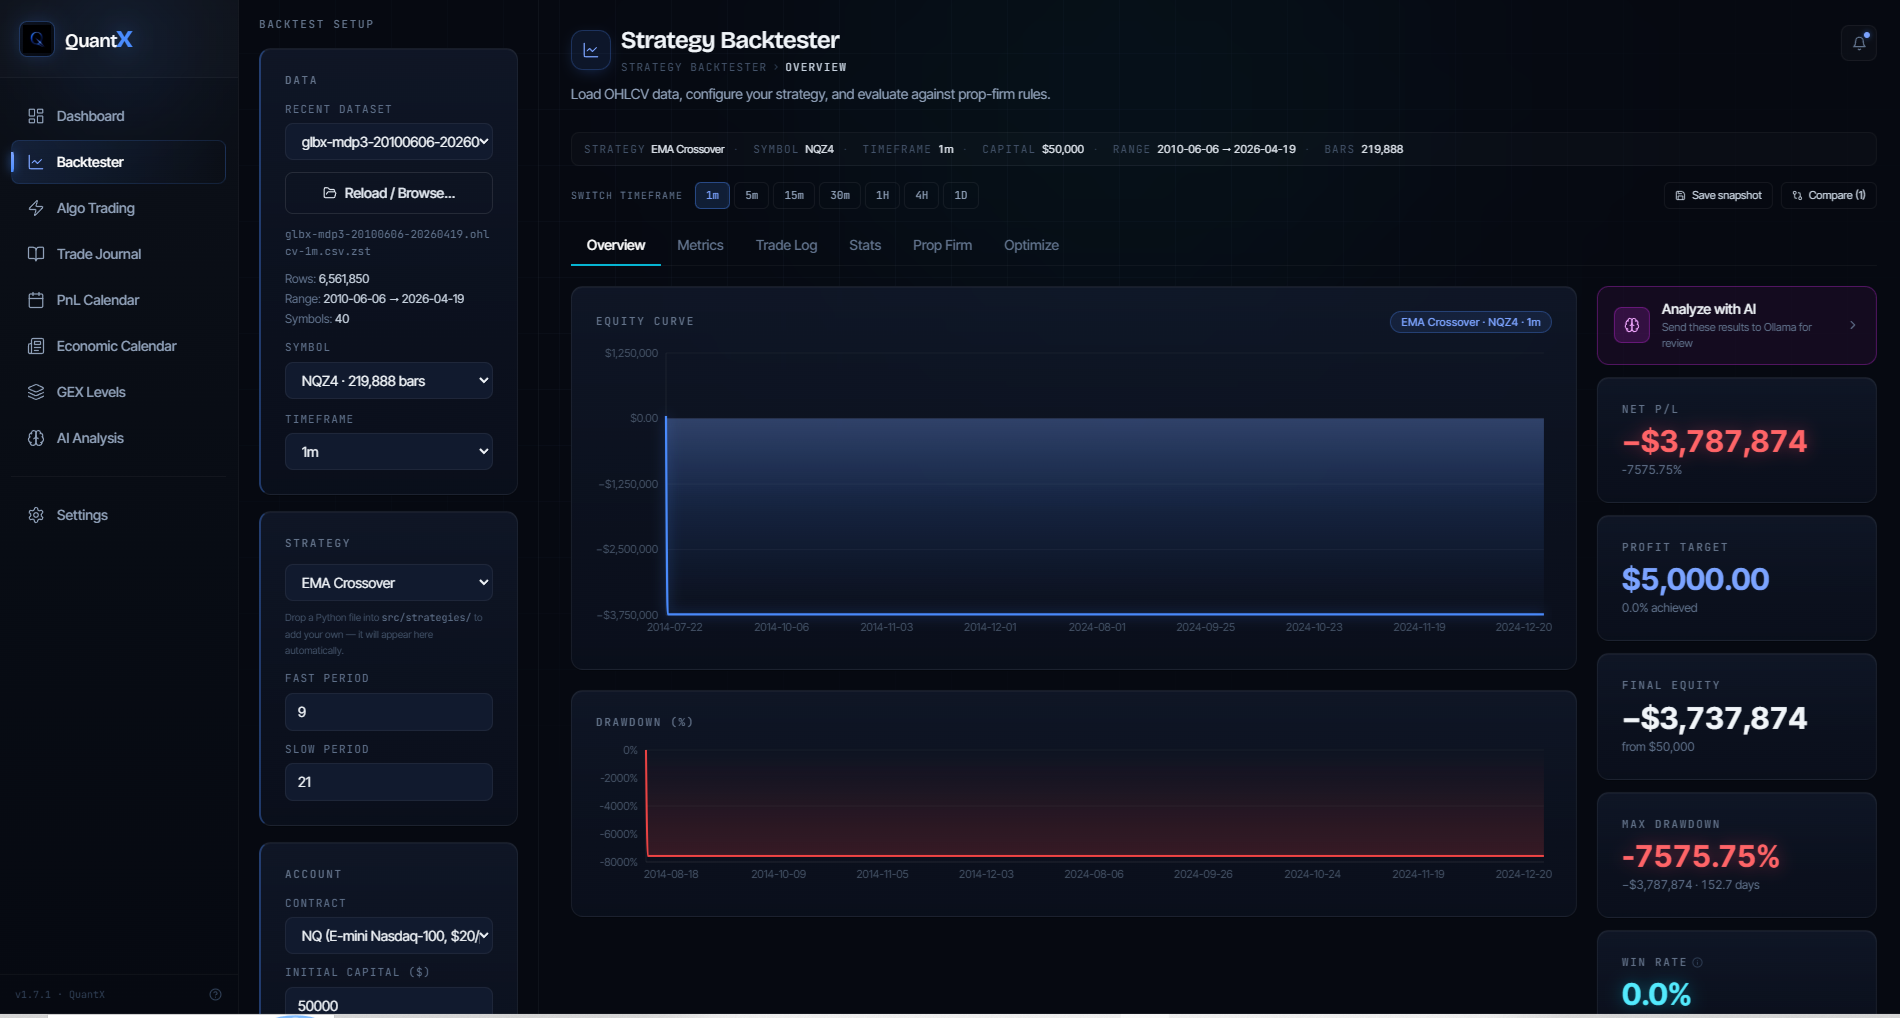1900x1018 pixels.
Task: Click the Win Rate info icon
Action: (1697, 962)
